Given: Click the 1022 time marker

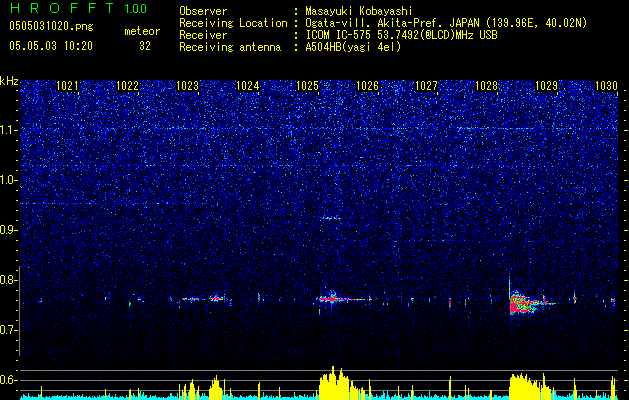Looking at the screenshot, I should tap(128, 86).
